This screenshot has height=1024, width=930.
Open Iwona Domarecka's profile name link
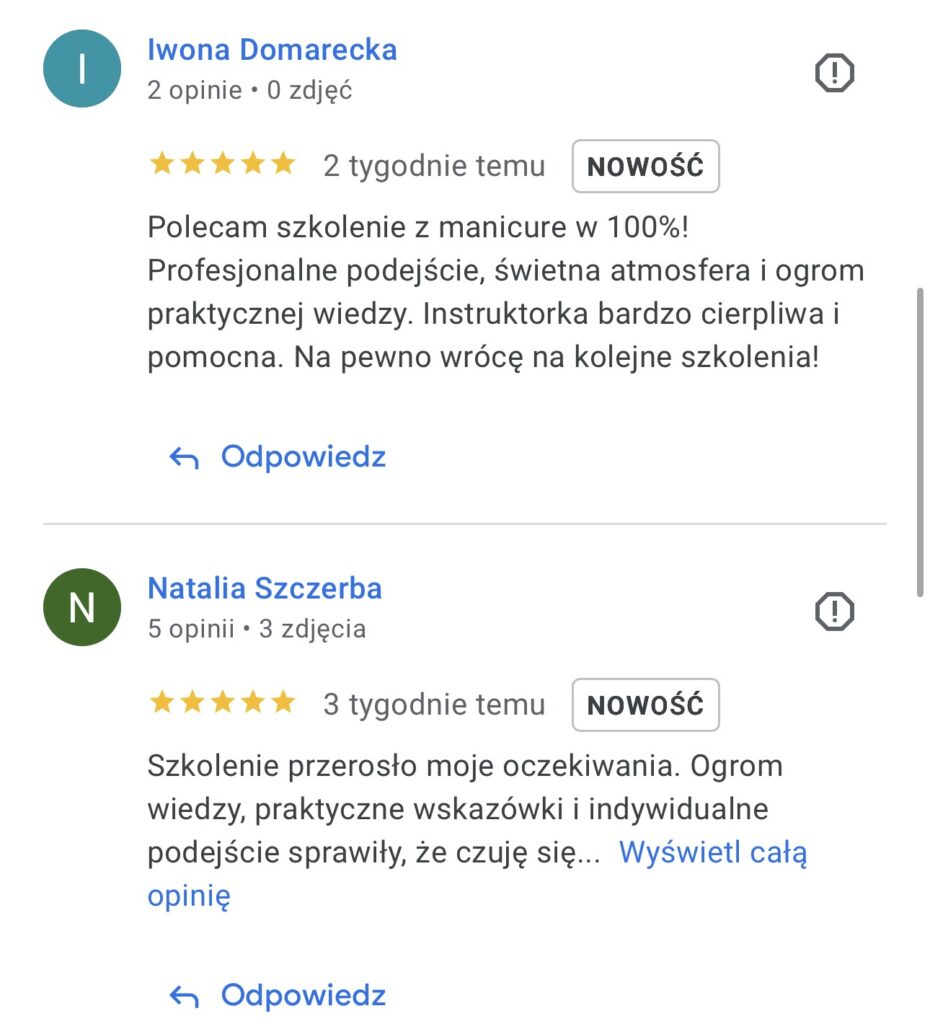click(x=272, y=49)
